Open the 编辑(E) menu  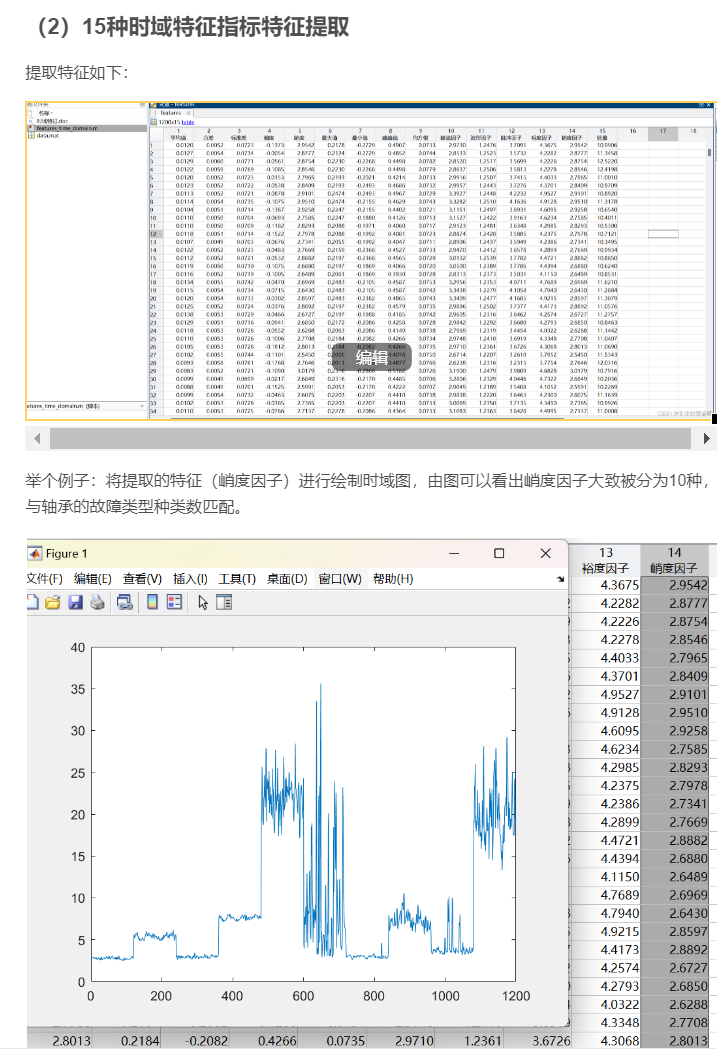coord(92,579)
